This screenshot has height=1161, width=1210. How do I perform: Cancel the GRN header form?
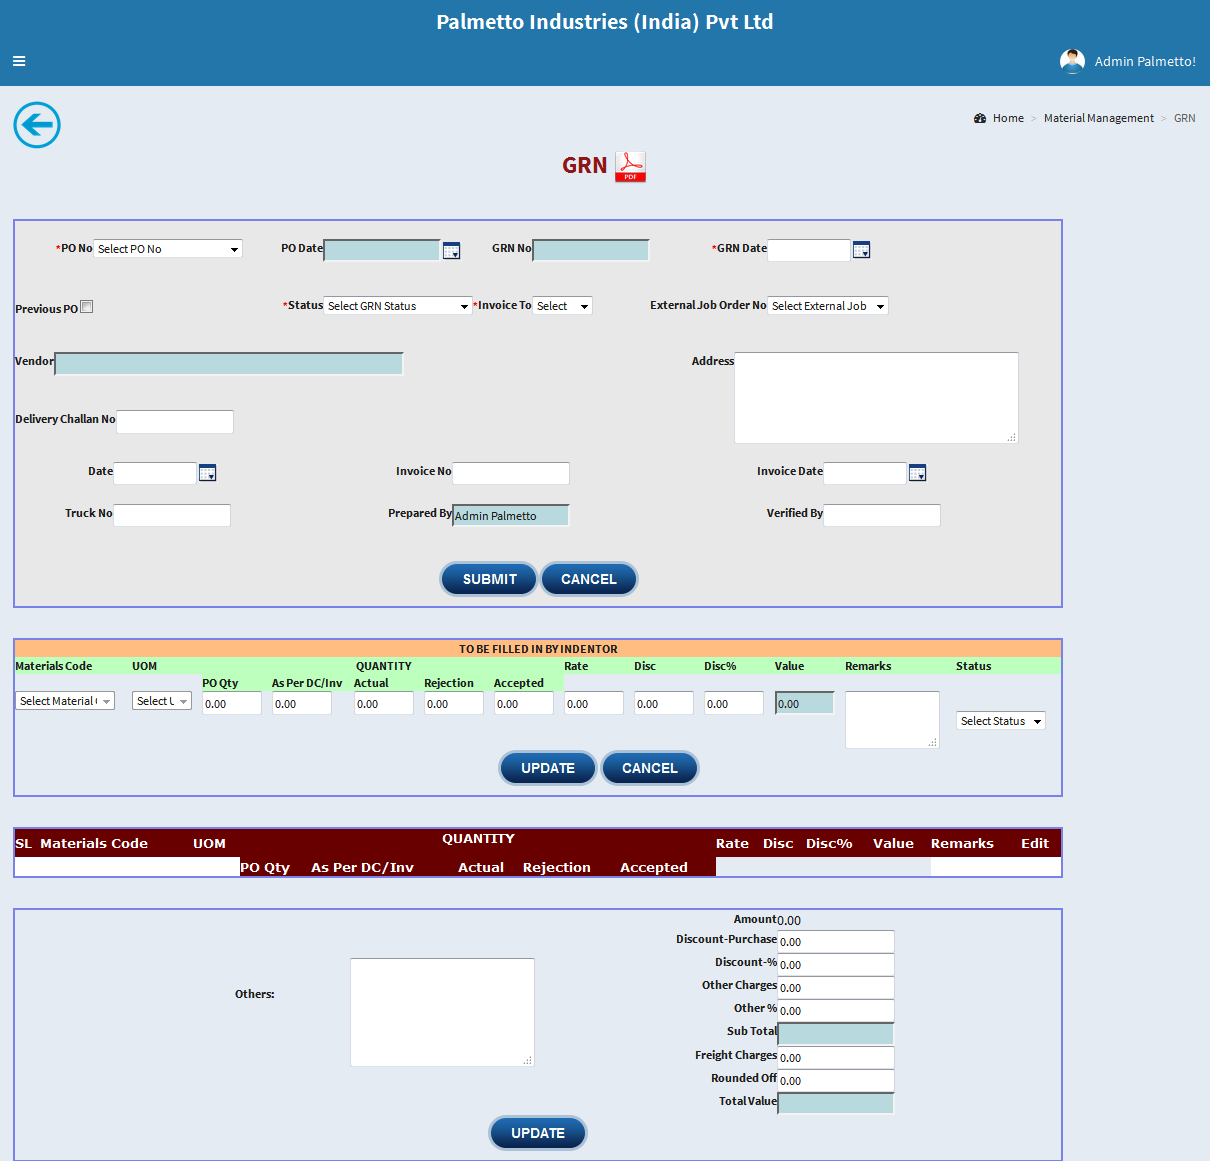click(x=589, y=579)
